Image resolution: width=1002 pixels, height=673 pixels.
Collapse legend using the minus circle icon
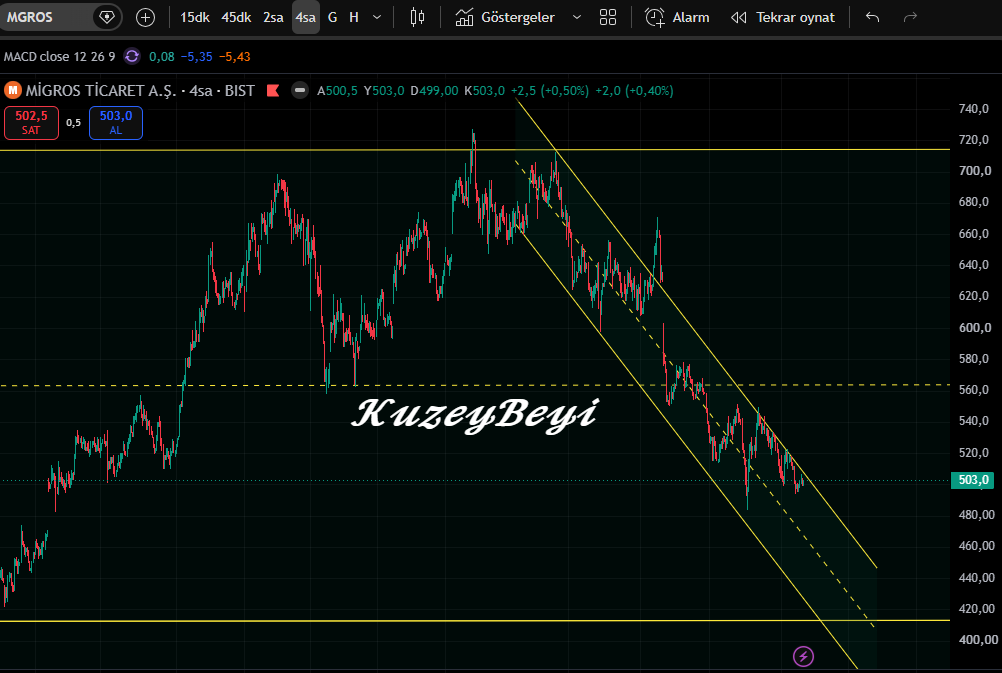click(x=300, y=90)
